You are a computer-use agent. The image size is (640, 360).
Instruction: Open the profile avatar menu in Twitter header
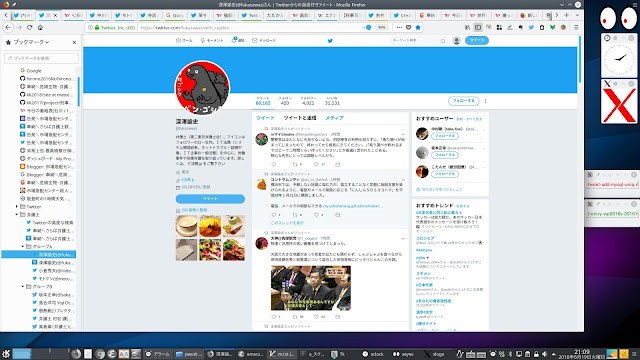click(x=456, y=40)
